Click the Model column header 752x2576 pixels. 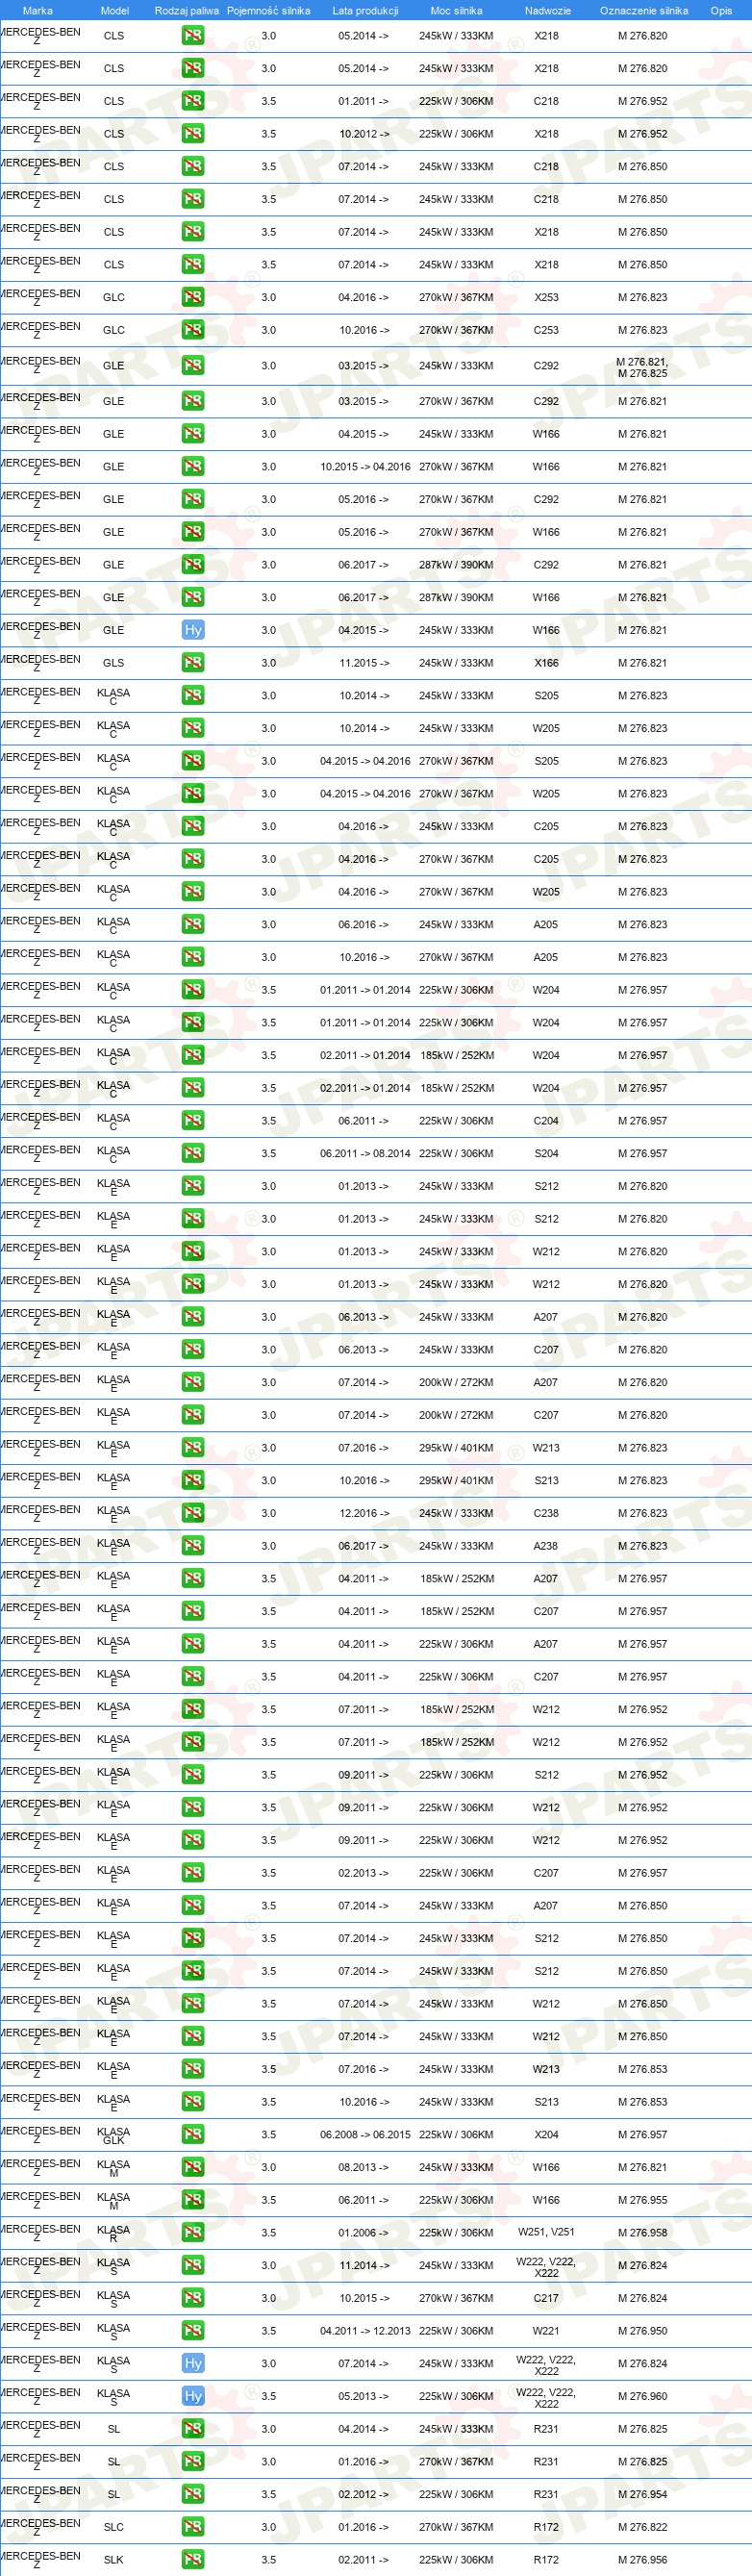[x=115, y=11]
